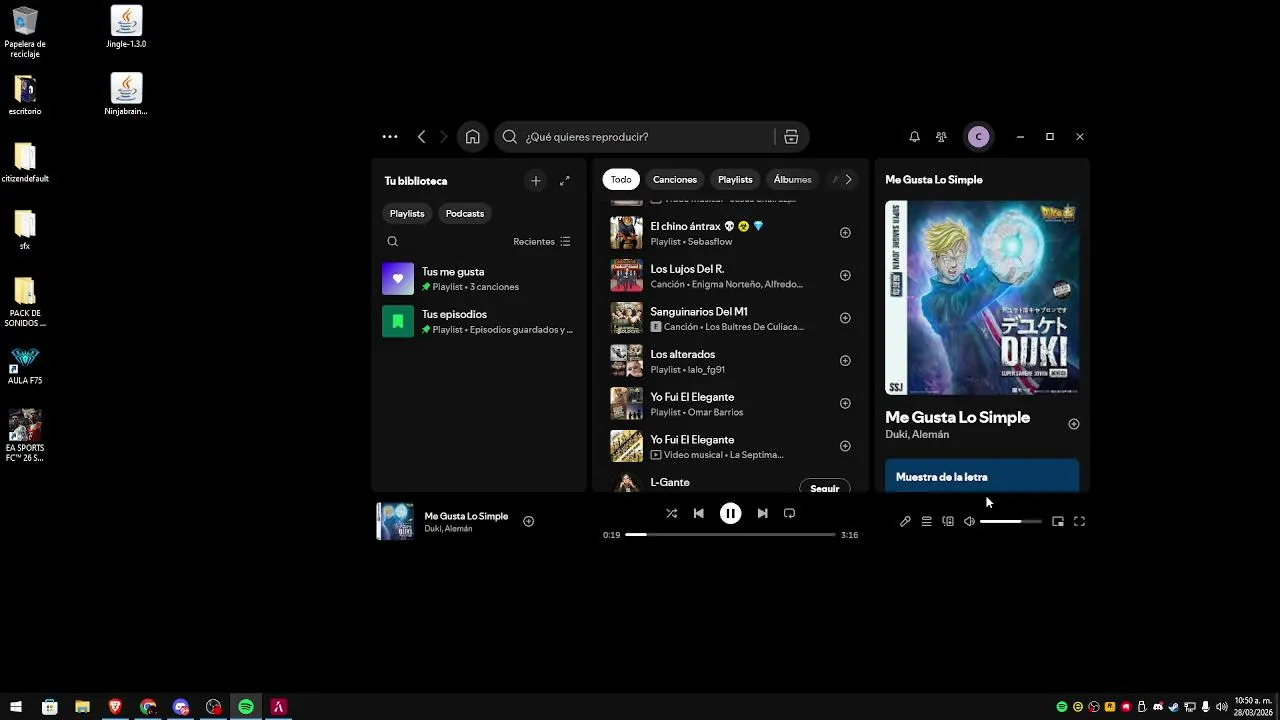Open the notifications bell

tap(914, 137)
